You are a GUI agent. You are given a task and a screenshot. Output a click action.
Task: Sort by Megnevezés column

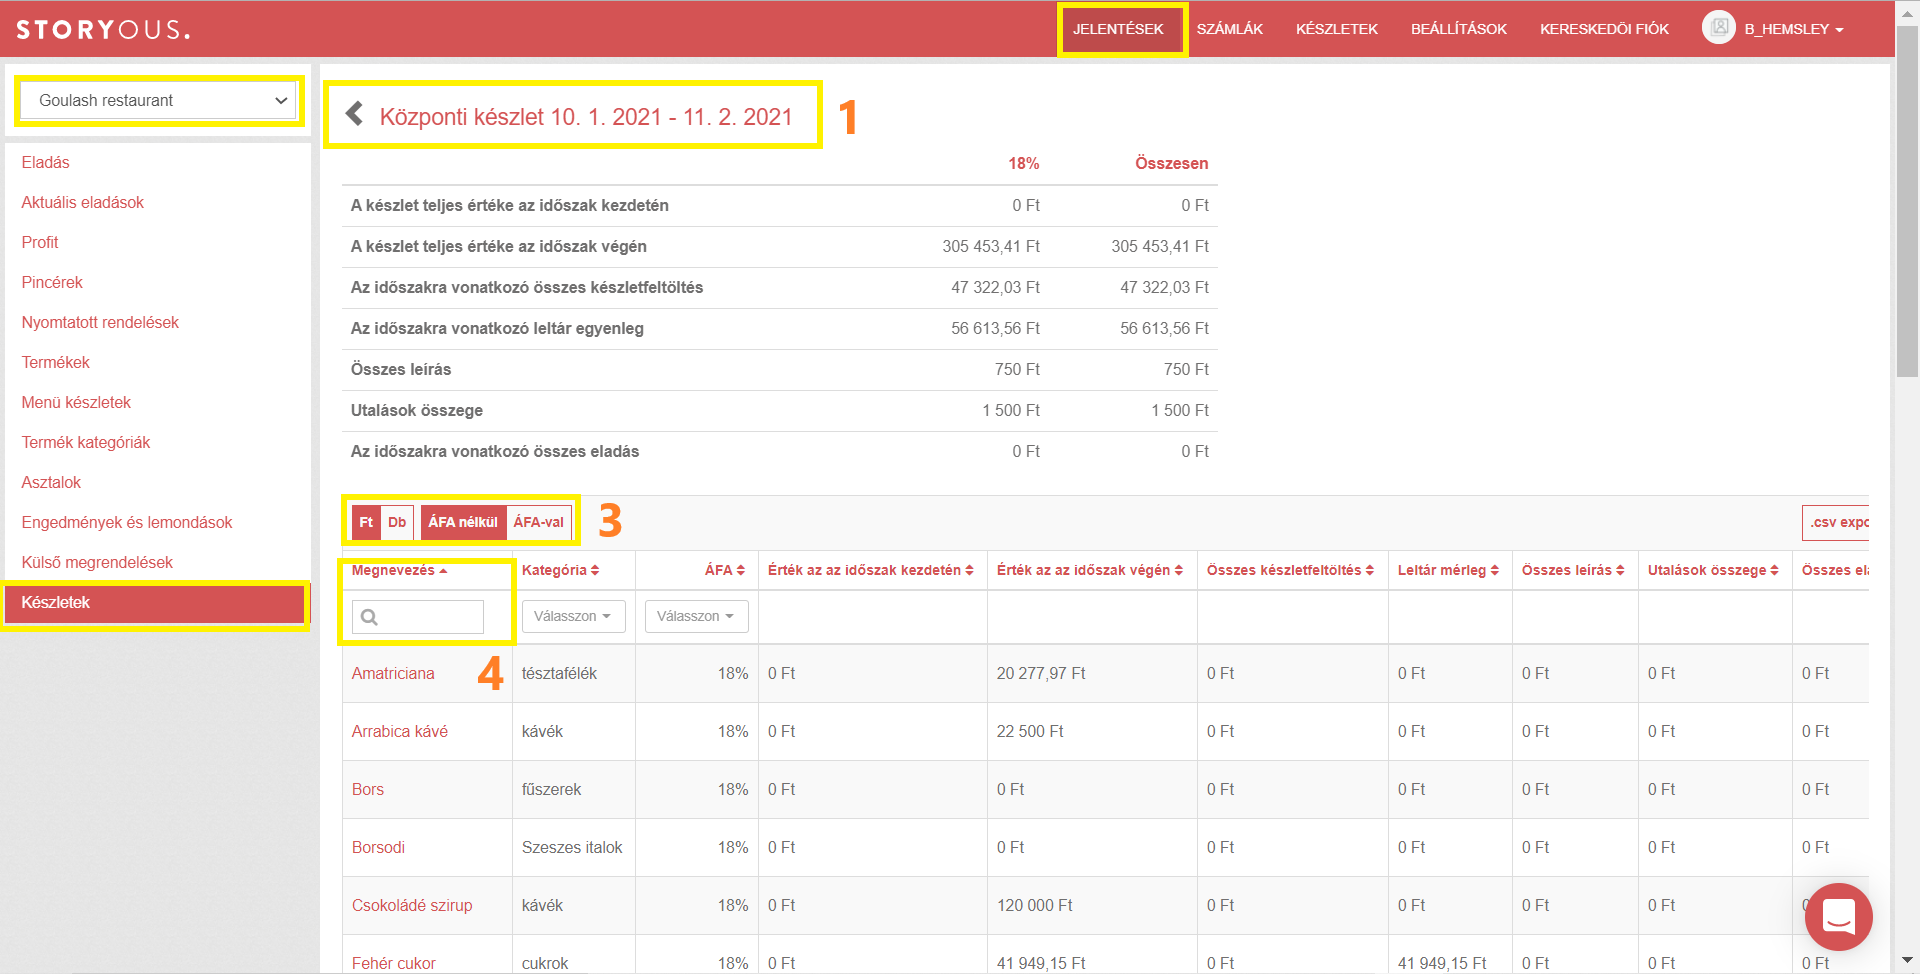pos(399,570)
